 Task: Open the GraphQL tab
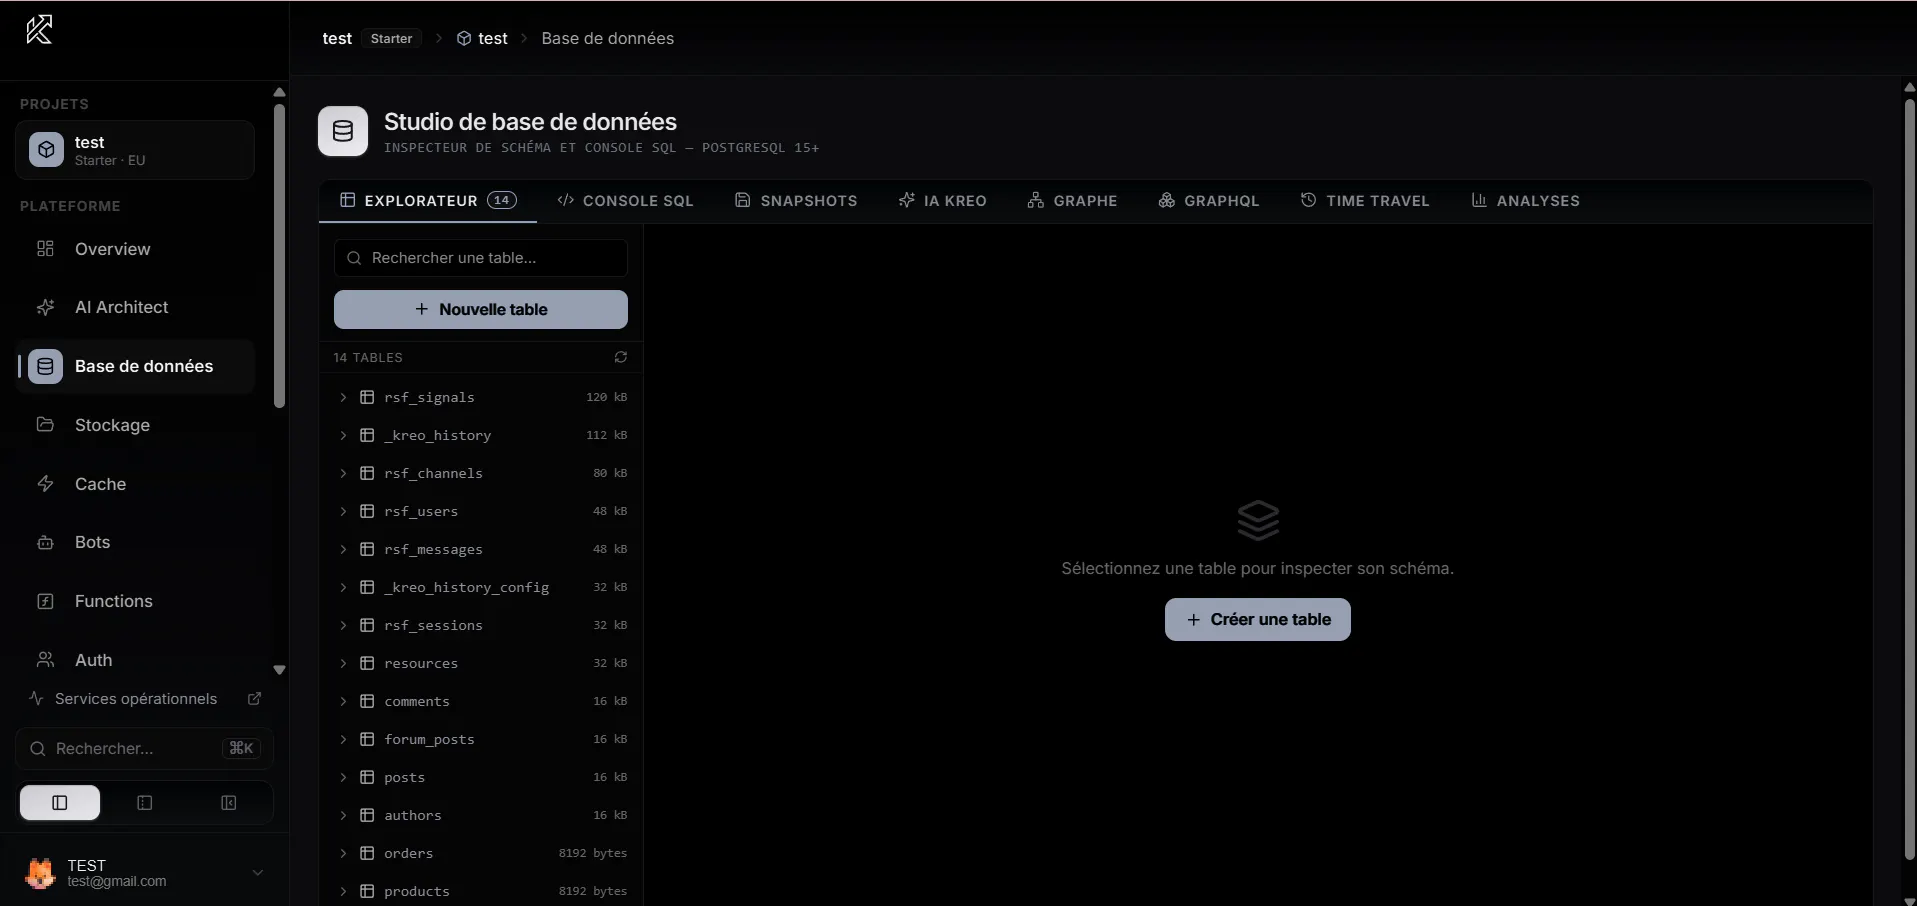(1209, 201)
